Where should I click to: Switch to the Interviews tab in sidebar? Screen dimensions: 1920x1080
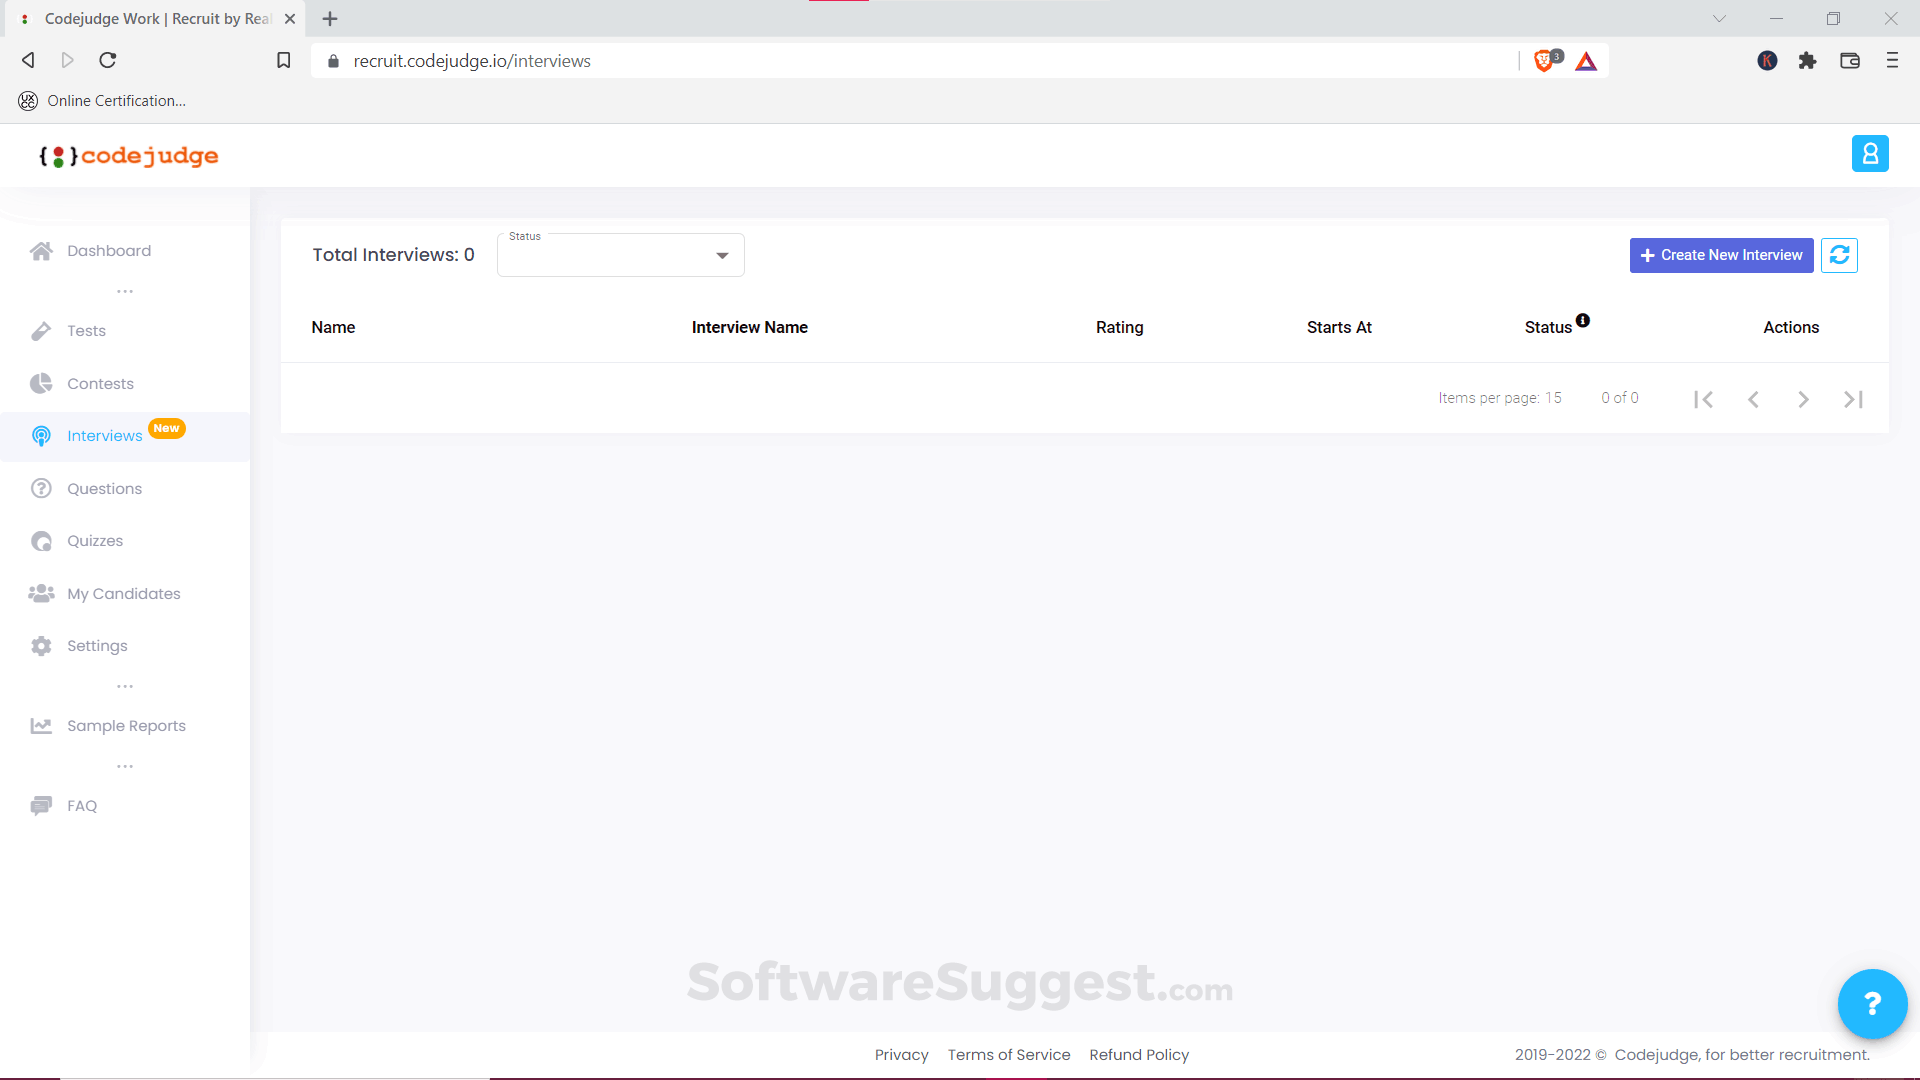click(104, 435)
